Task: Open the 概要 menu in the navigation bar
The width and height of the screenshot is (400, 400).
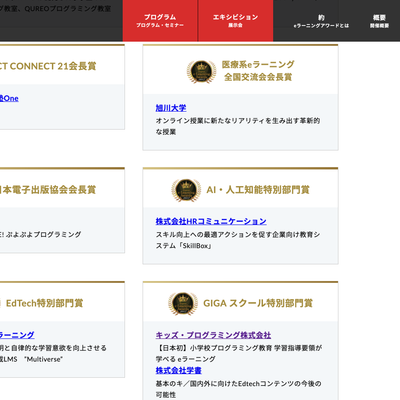Action: (379, 21)
